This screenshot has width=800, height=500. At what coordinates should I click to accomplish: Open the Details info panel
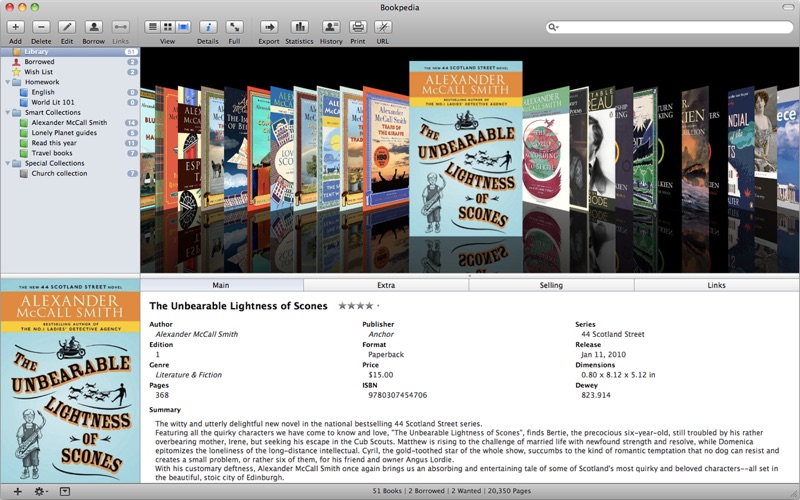[208, 27]
